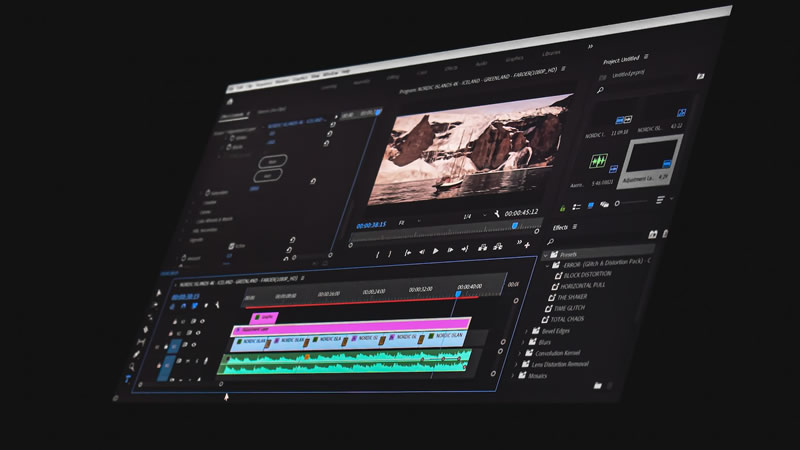Screen dimensions: 800x450
Task: Expand the Lens Distortion Removal folder
Action: tap(516, 364)
